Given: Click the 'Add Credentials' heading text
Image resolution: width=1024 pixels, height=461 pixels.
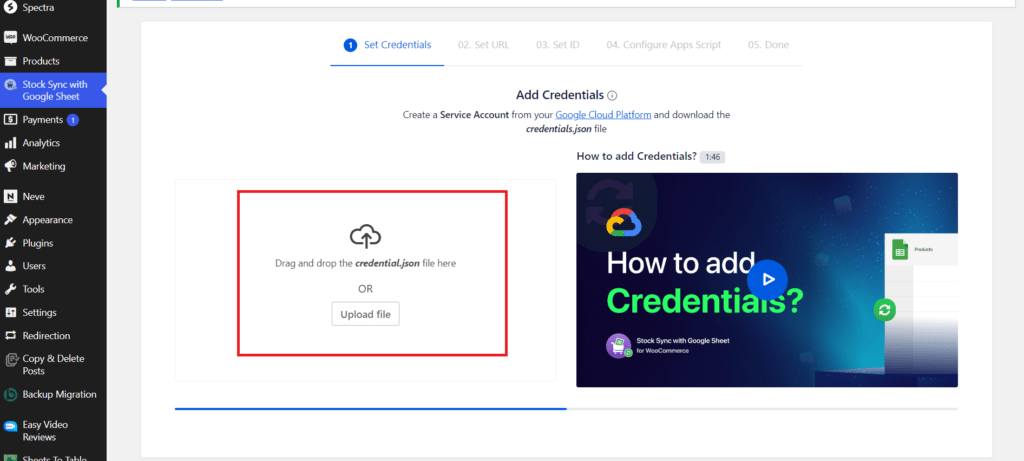Looking at the screenshot, I should [x=560, y=95].
